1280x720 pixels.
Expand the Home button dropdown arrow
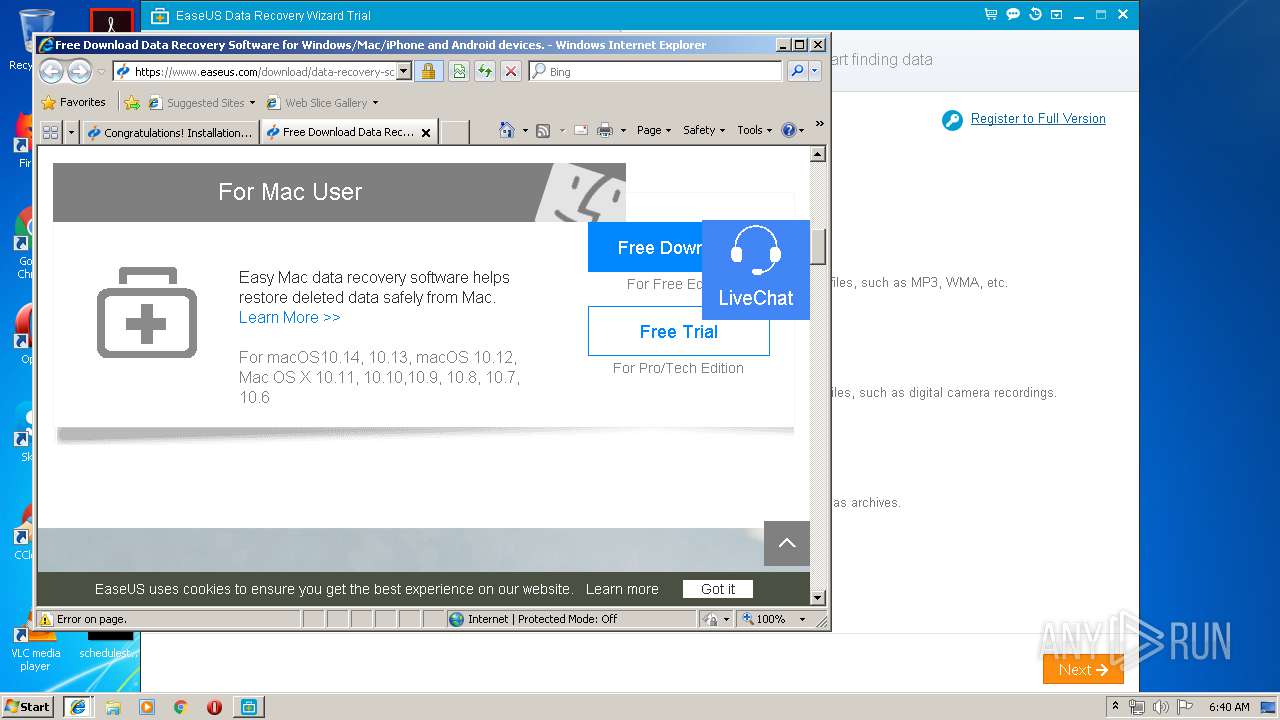coord(525,131)
